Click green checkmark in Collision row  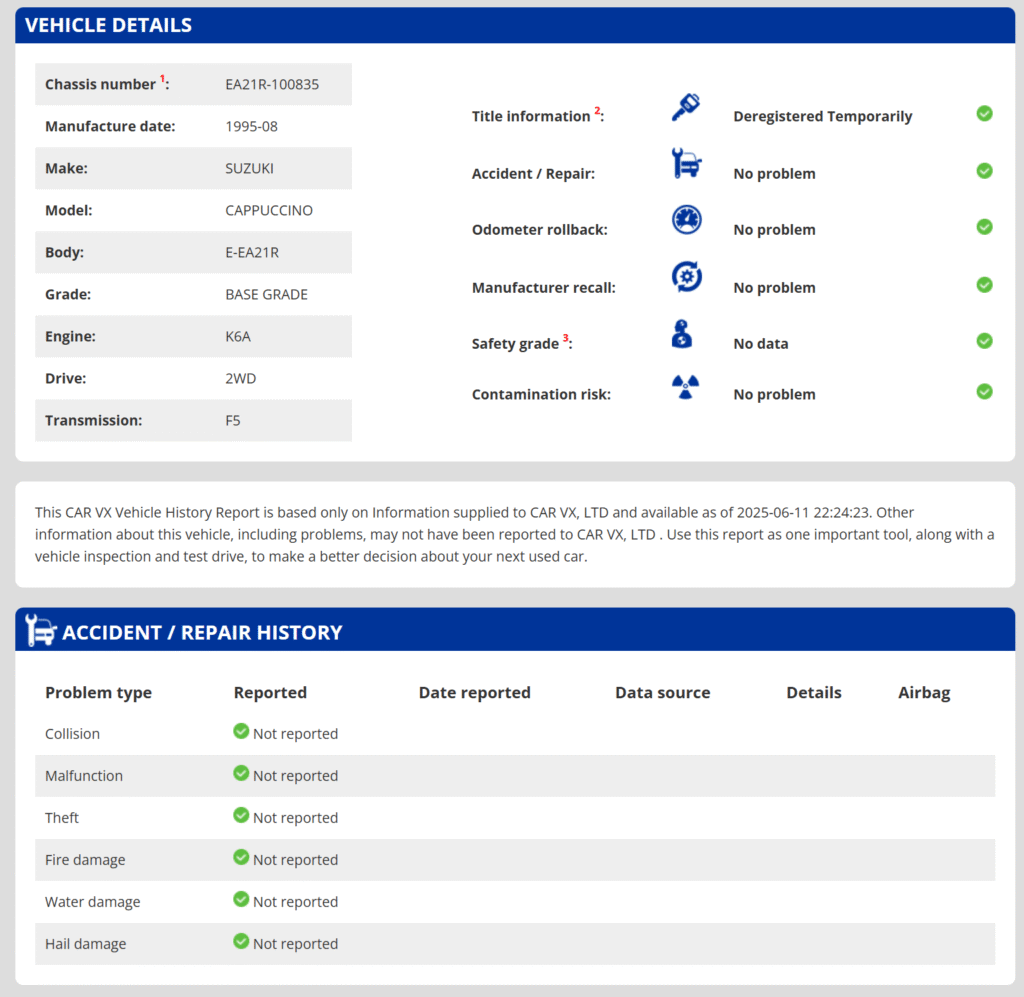pos(241,732)
